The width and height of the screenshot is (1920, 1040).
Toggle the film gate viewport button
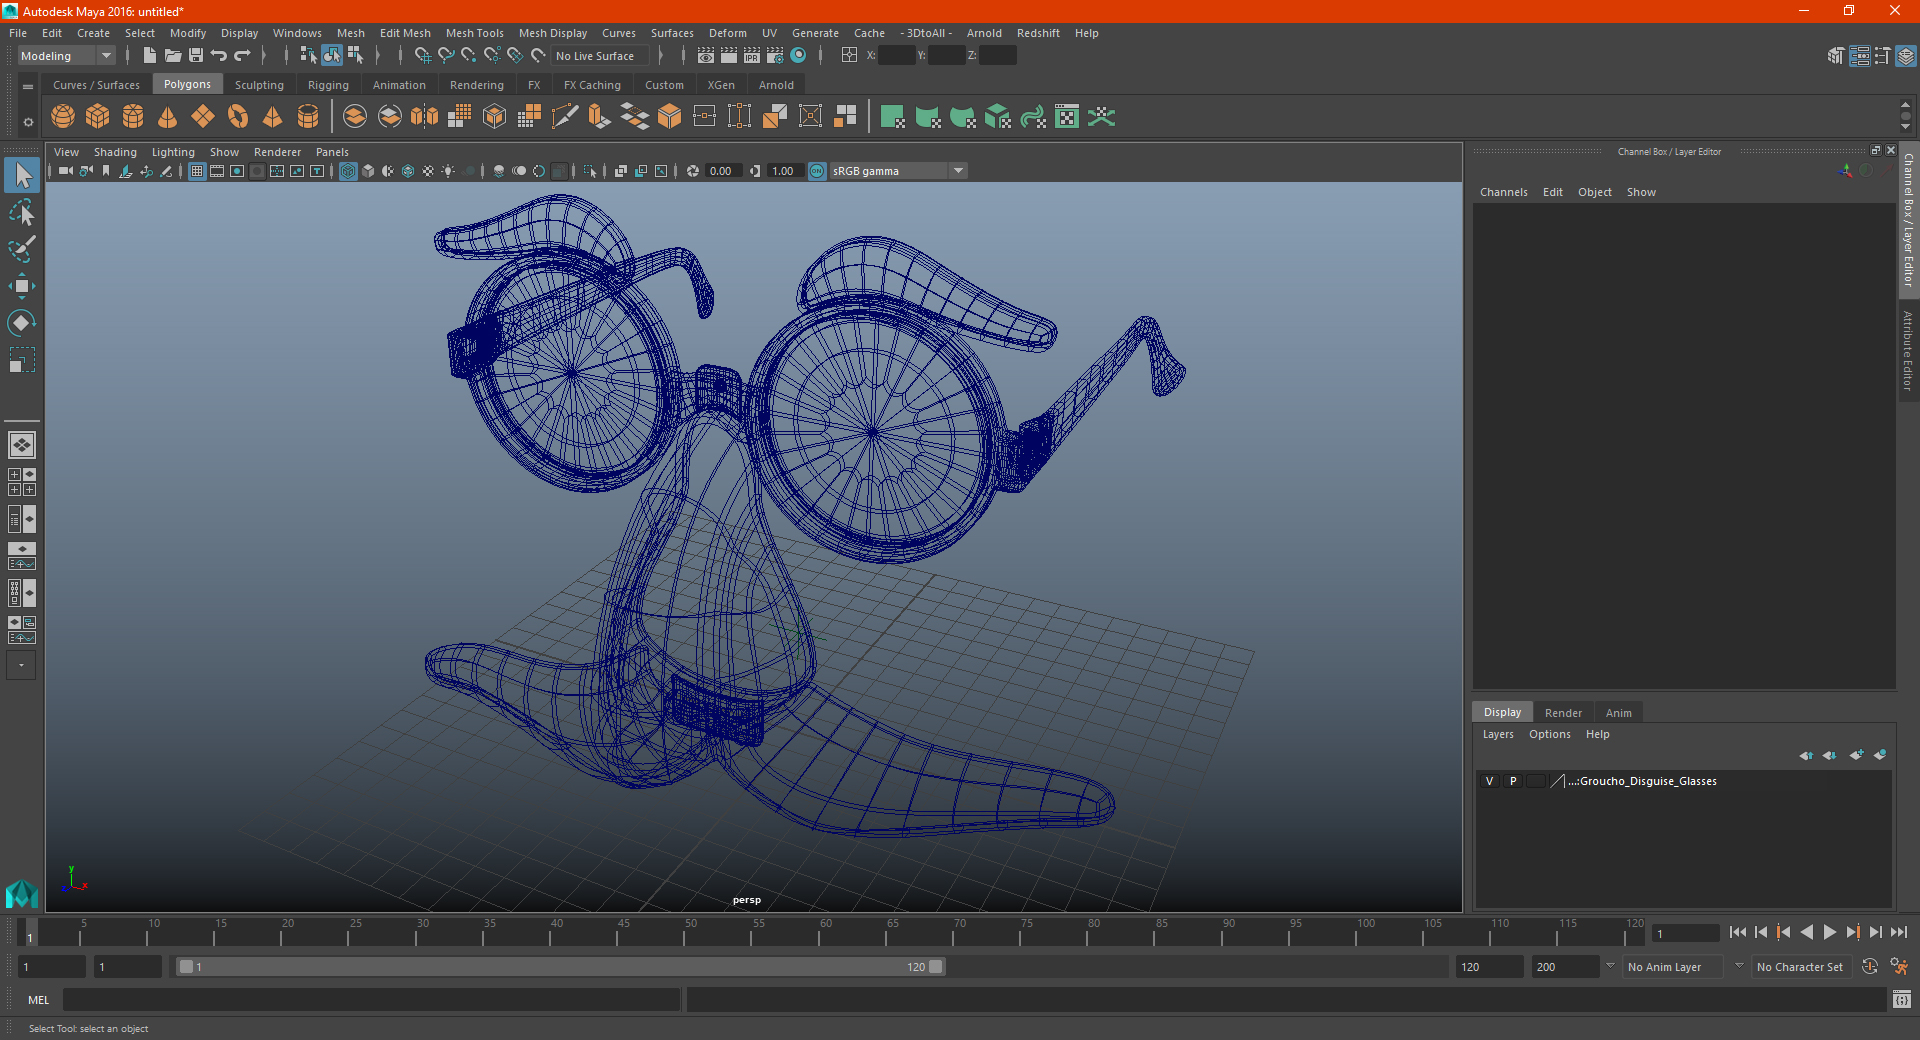pos(217,171)
